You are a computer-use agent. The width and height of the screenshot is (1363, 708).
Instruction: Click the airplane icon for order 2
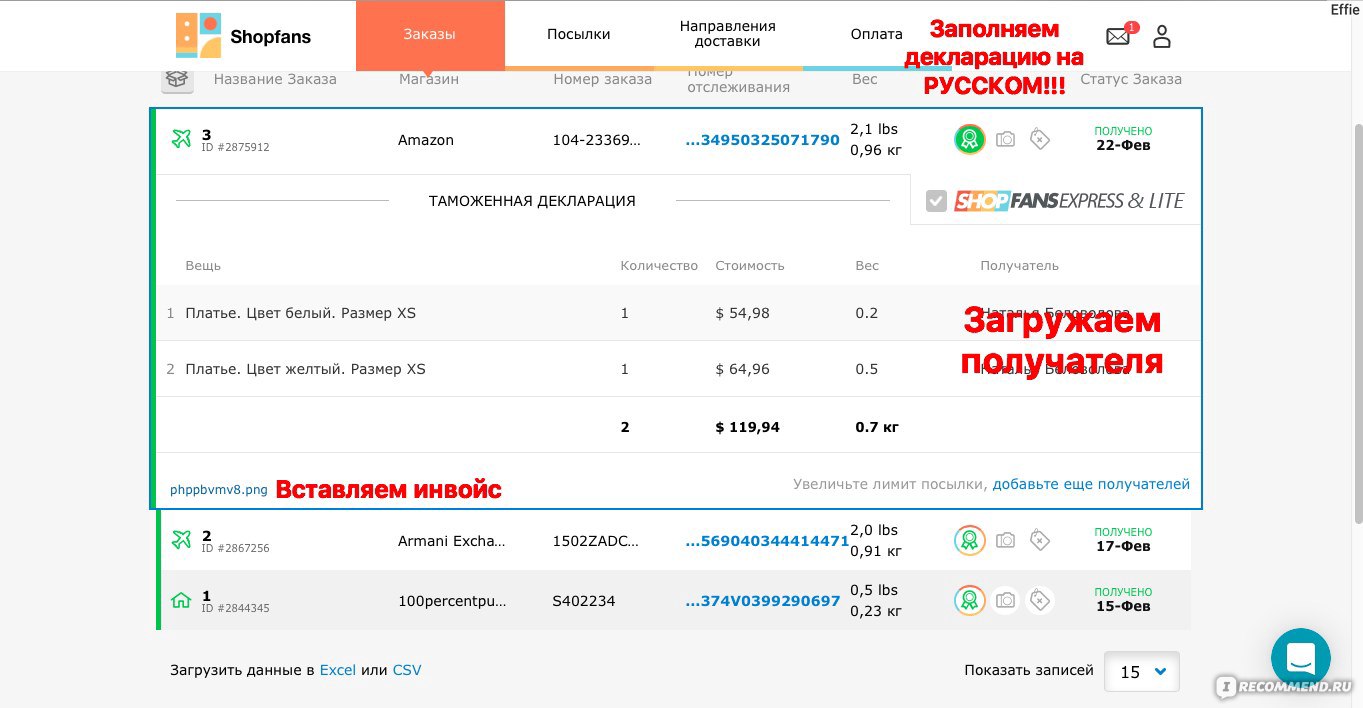pos(181,540)
